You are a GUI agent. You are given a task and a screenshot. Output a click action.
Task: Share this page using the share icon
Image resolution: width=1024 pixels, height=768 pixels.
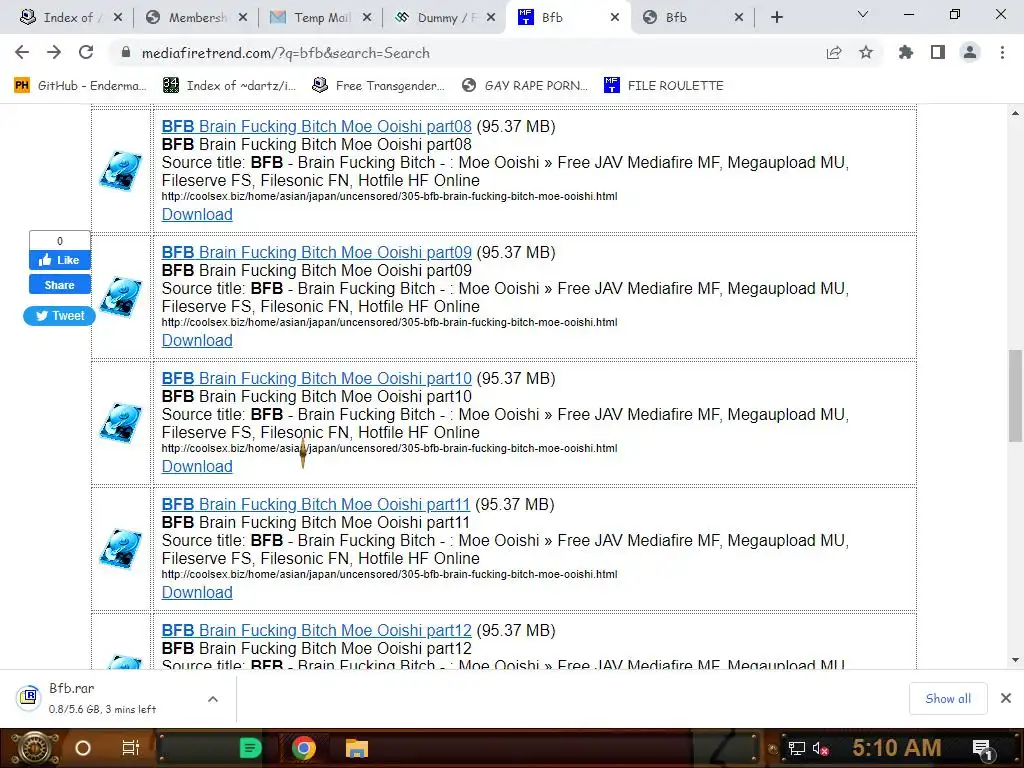[x=834, y=52]
